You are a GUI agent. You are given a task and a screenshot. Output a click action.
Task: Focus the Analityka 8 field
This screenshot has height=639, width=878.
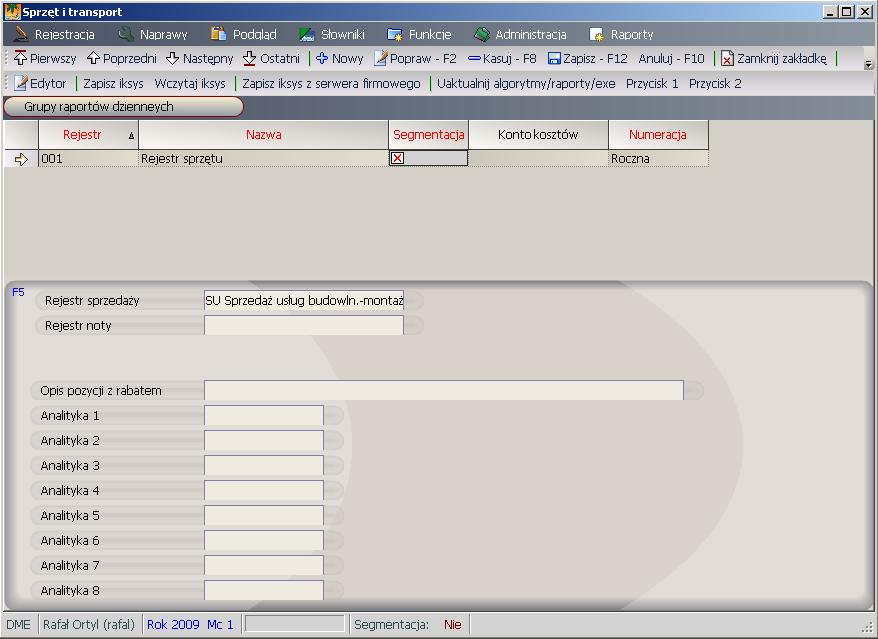pyautogui.click(x=264, y=590)
